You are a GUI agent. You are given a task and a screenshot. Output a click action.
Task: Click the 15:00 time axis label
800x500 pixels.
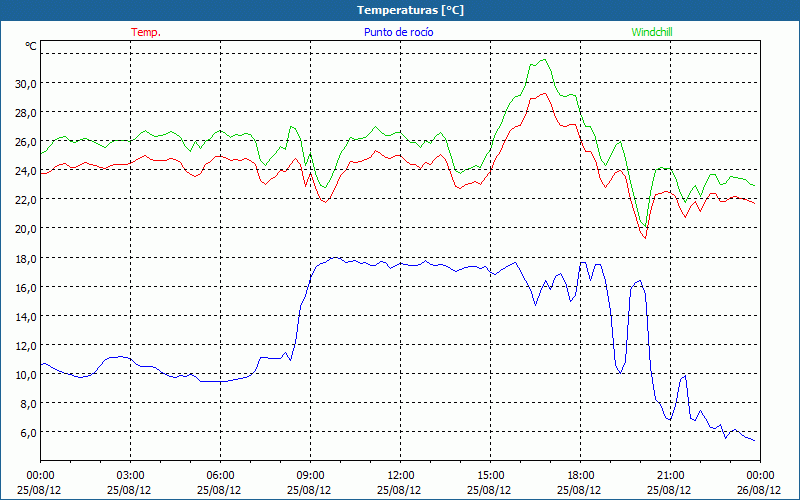click(490, 476)
